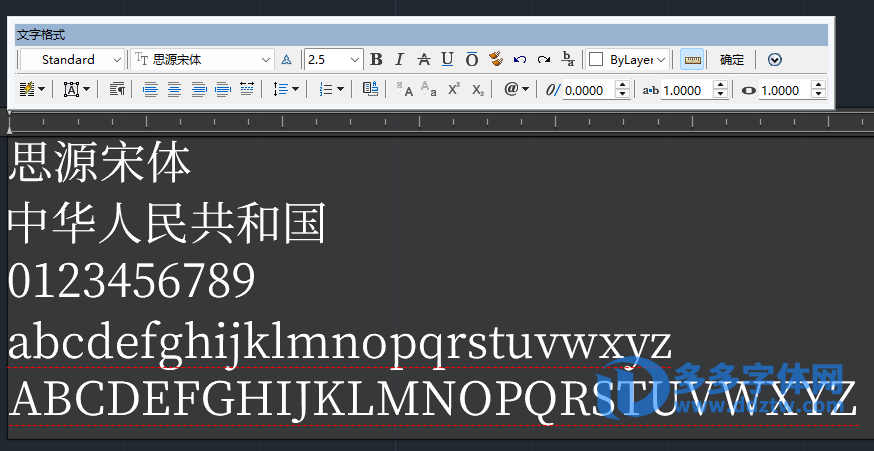Justify paragraph text
Screen dimensions: 874x451
point(223,89)
